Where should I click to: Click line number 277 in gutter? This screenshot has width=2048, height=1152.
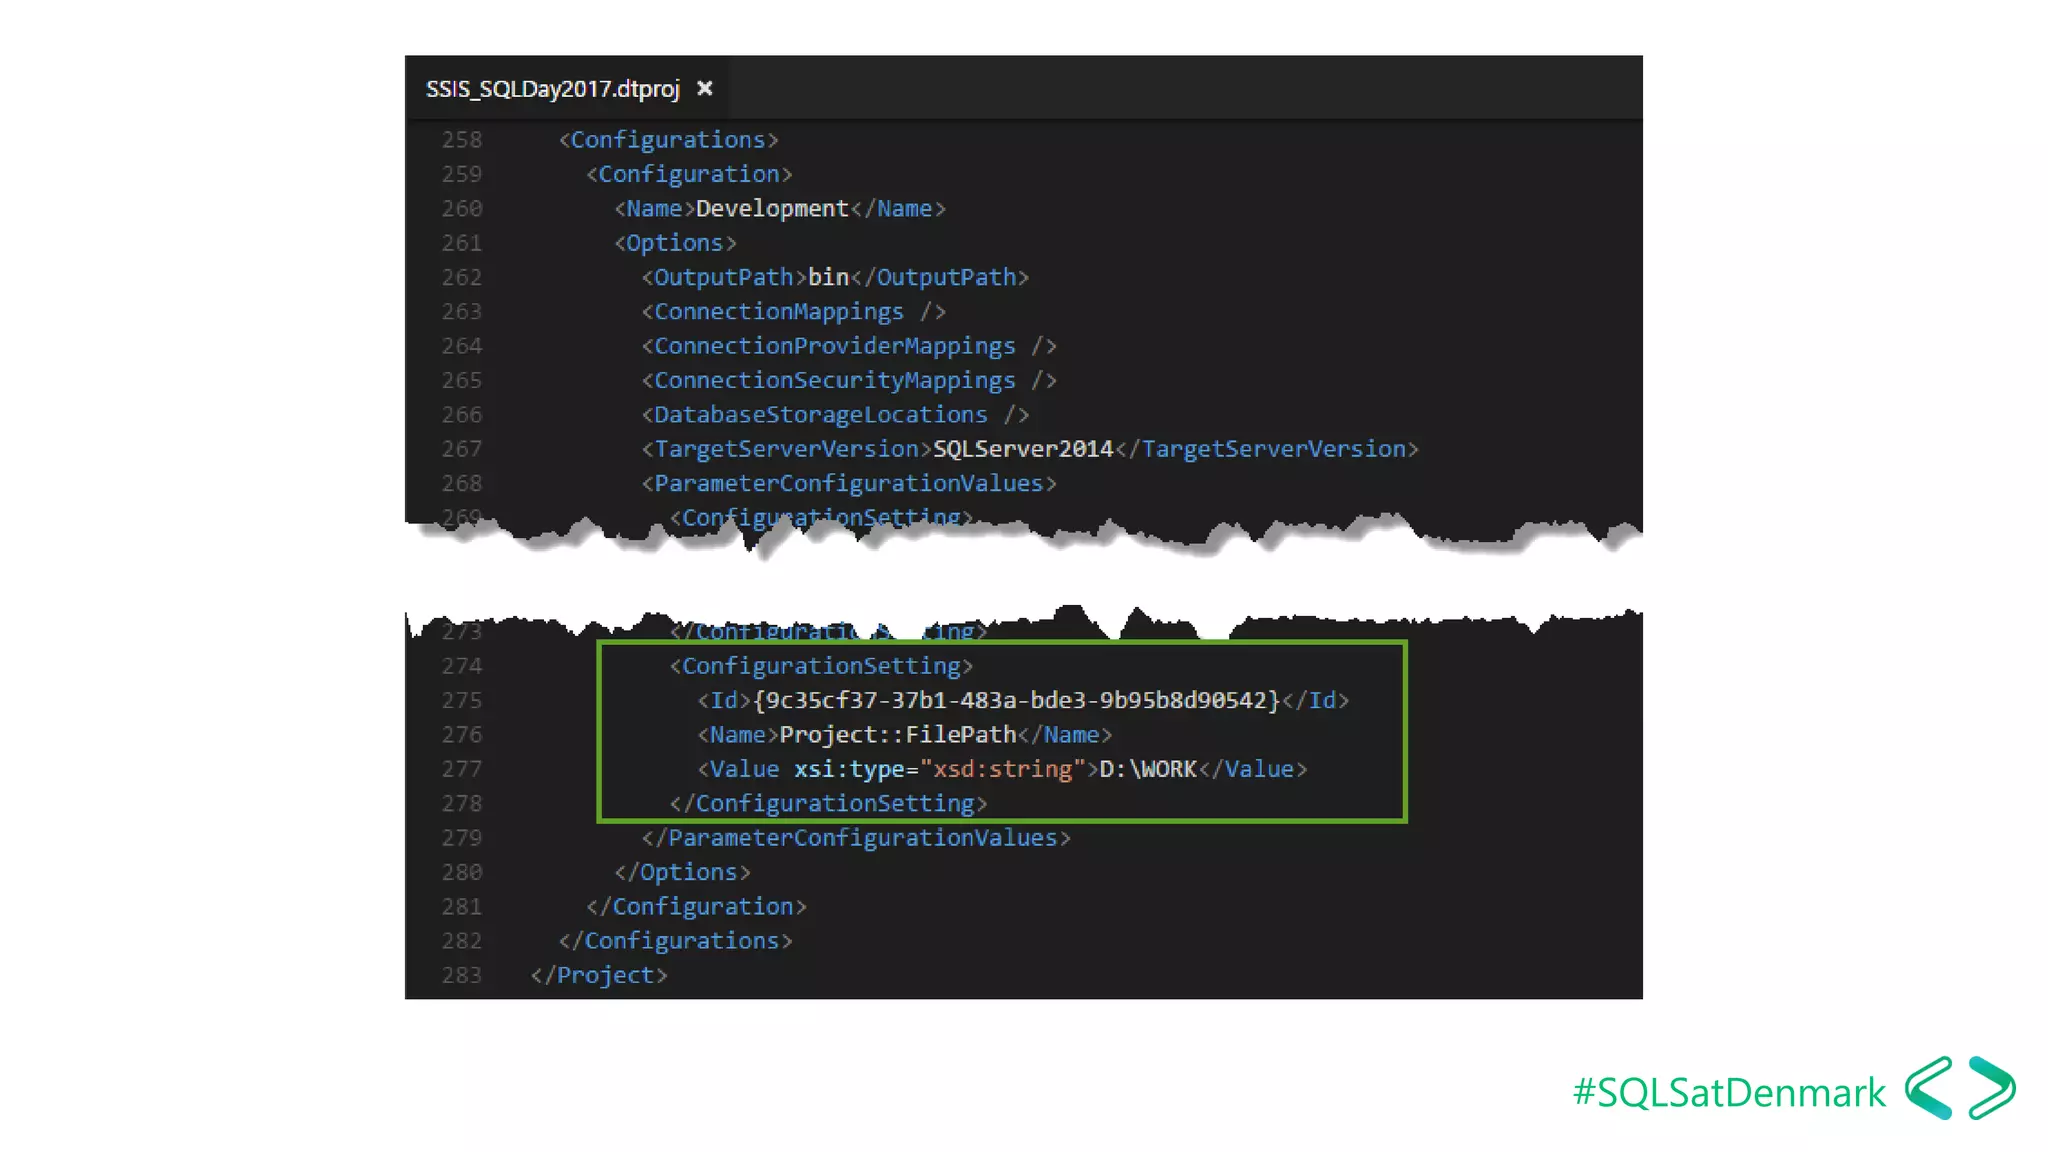tap(462, 769)
